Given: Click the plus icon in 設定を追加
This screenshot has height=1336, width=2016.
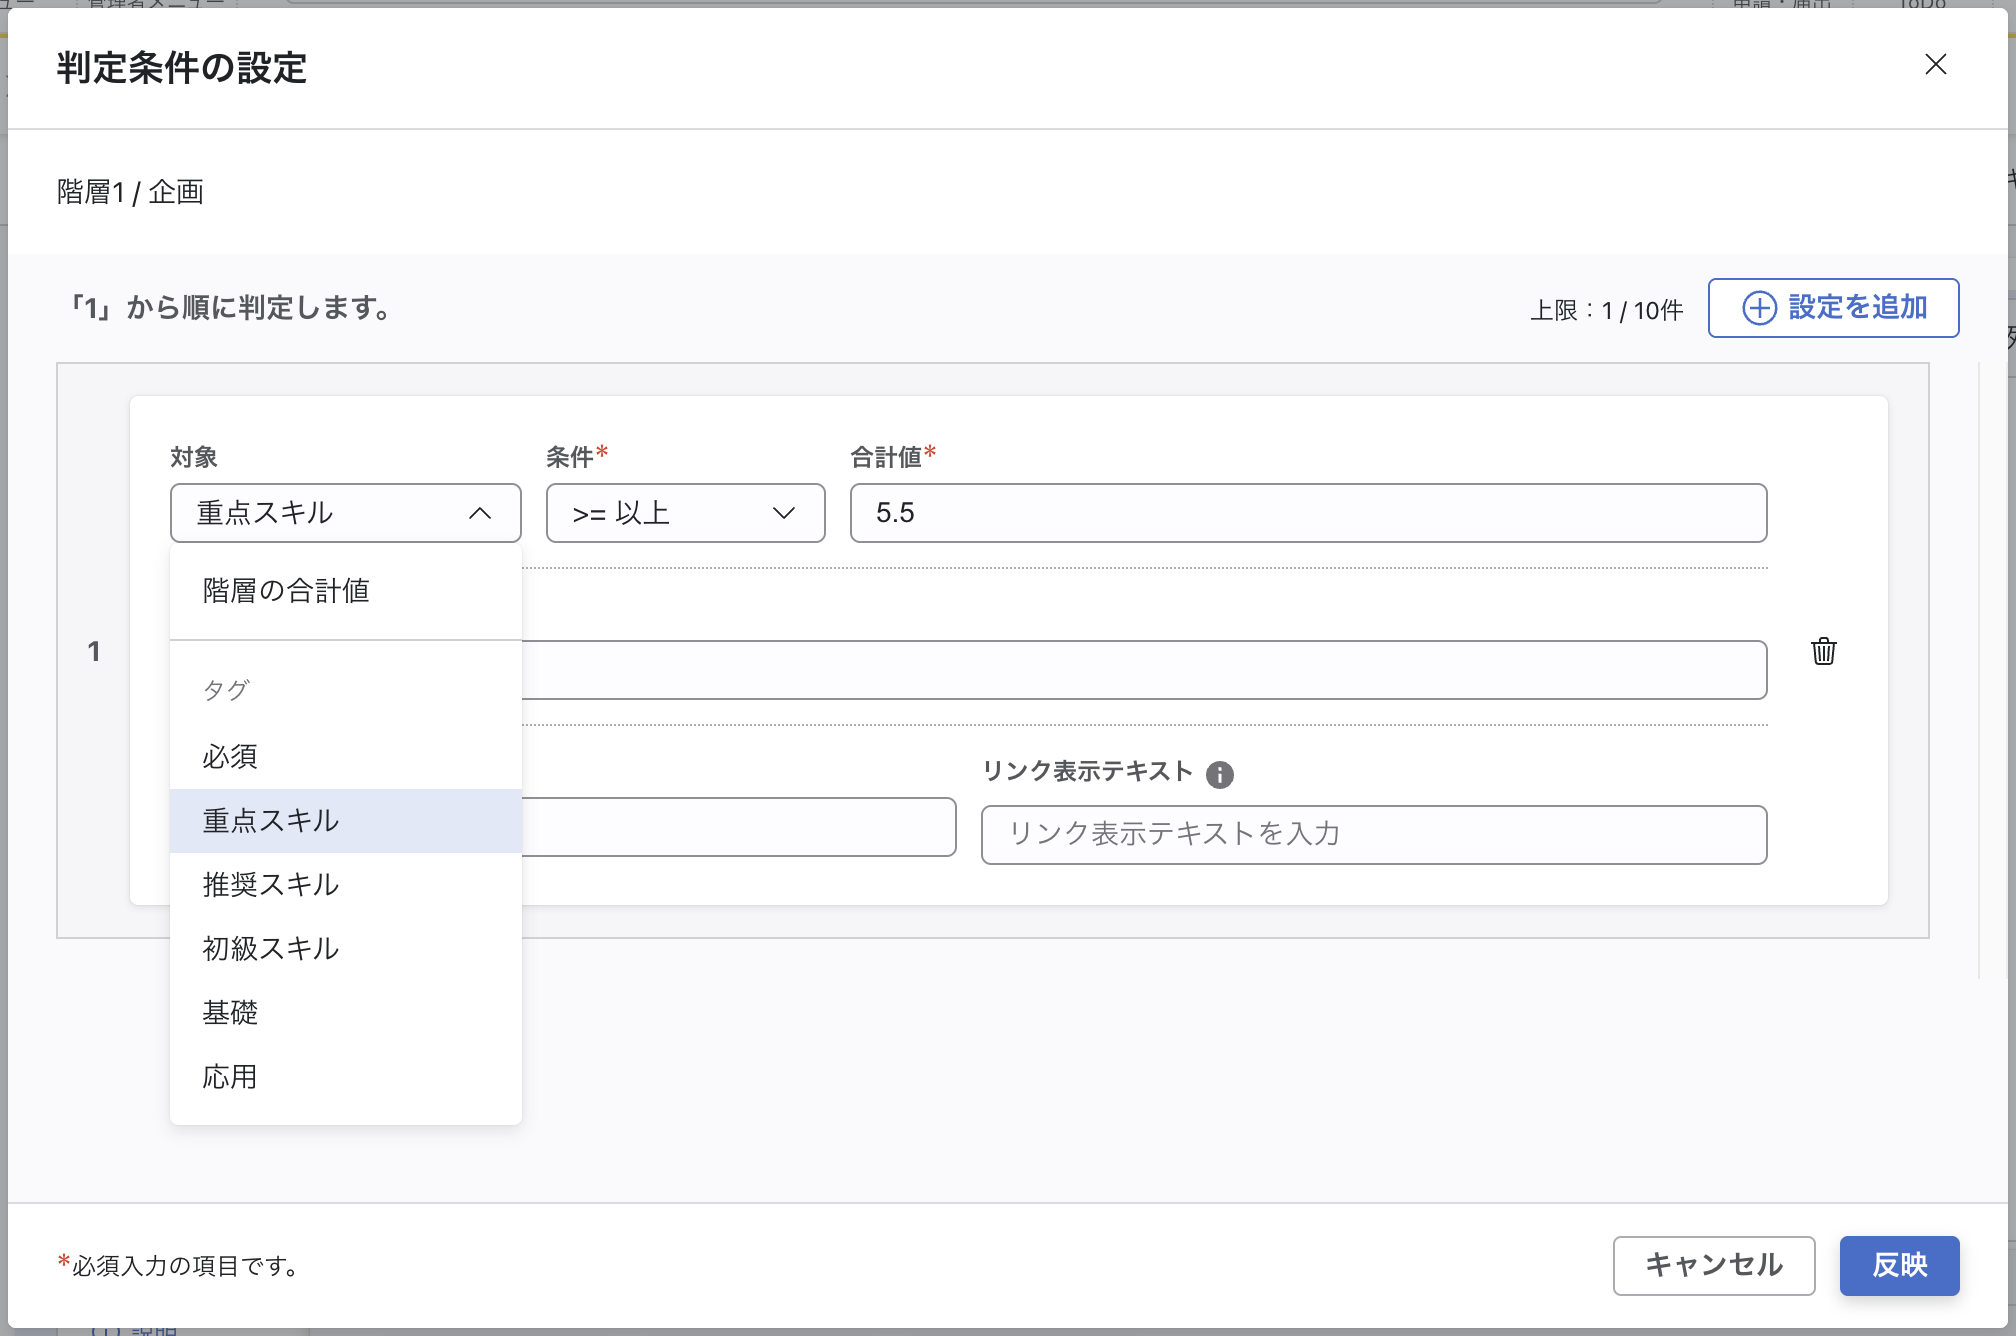Looking at the screenshot, I should (1759, 308).
